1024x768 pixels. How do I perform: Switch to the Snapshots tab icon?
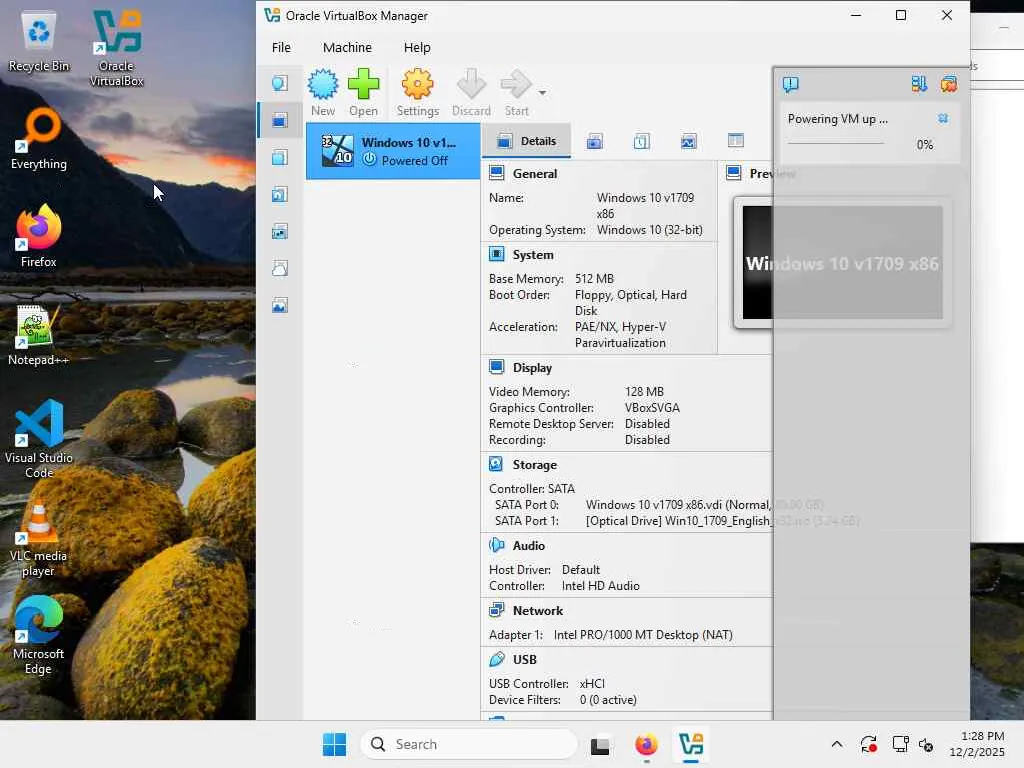tap(594, 141)
